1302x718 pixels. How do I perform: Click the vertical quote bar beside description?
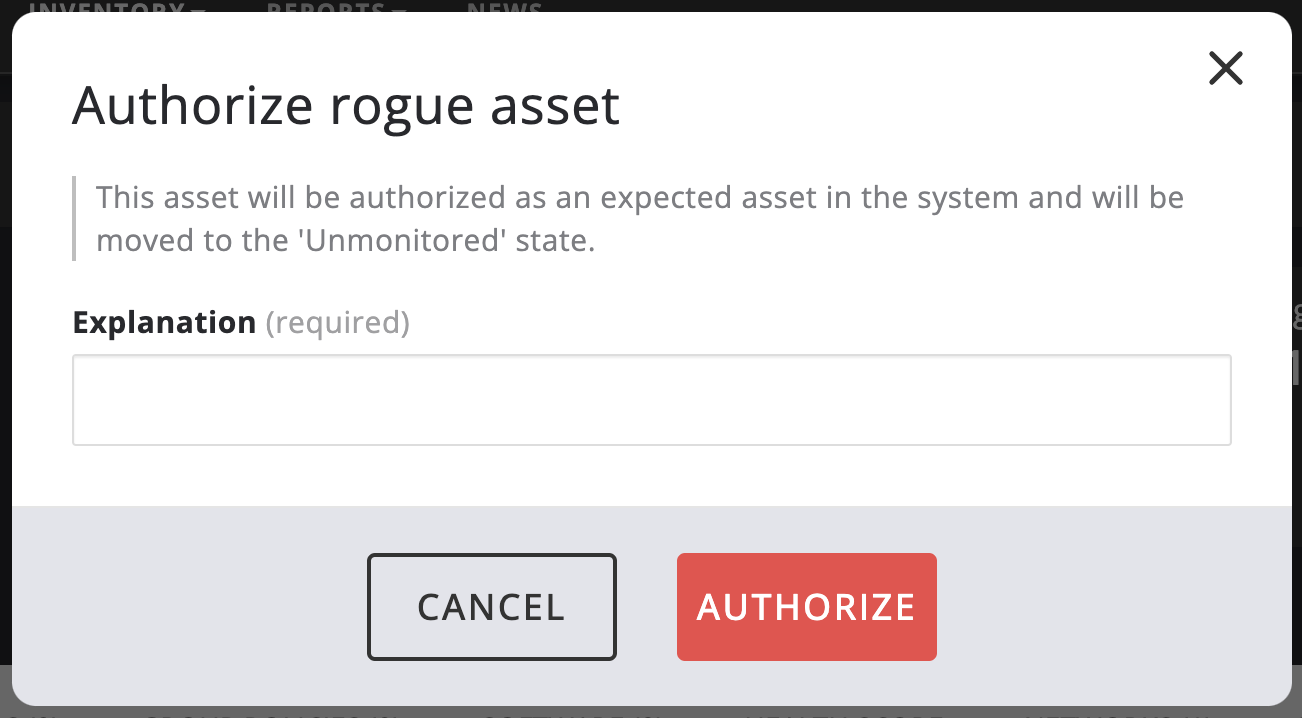coord(74,219)
